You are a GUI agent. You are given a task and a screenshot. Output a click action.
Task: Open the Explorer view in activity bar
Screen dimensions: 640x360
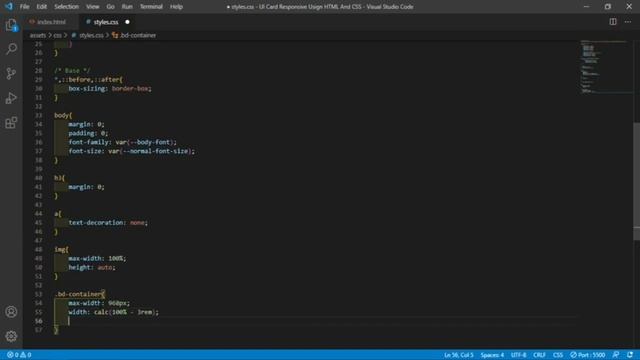tap(11, 25)
